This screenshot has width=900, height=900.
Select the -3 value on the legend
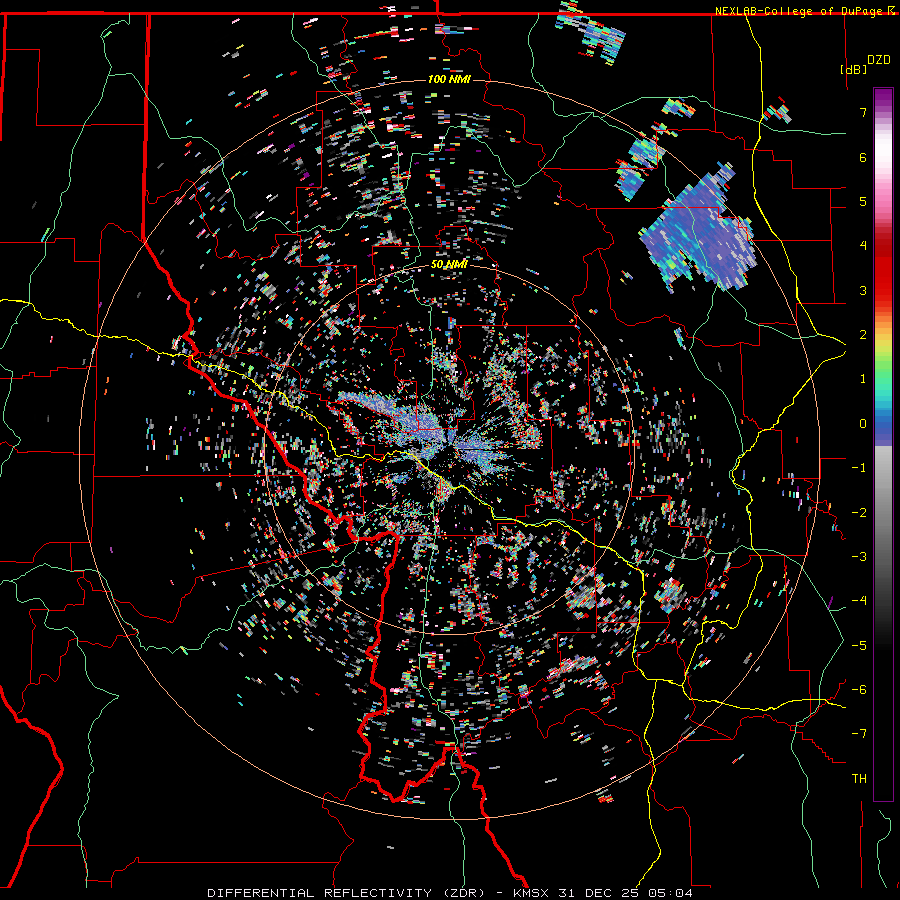[859, 557]
